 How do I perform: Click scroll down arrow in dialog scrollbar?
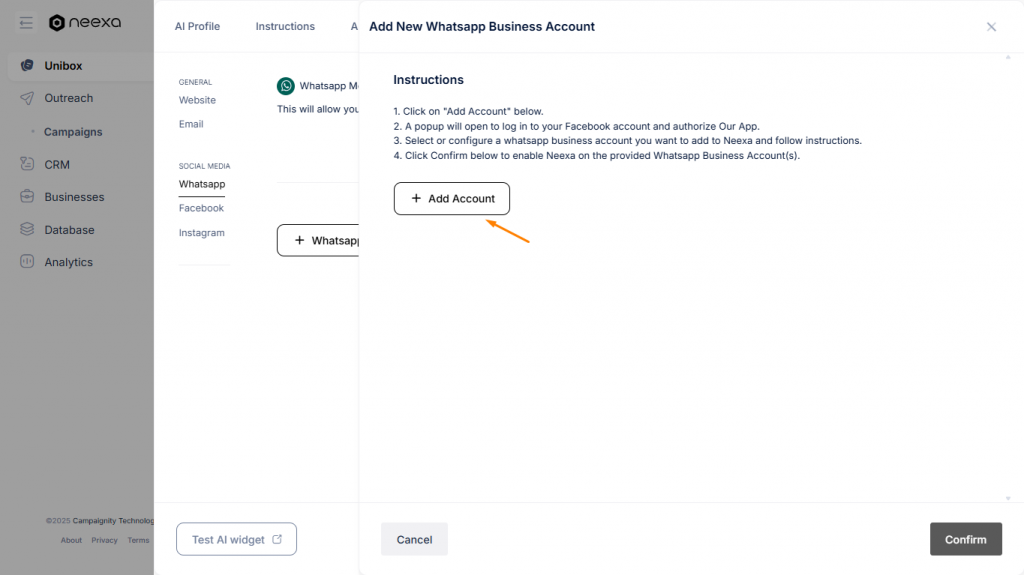point(1008,499)
